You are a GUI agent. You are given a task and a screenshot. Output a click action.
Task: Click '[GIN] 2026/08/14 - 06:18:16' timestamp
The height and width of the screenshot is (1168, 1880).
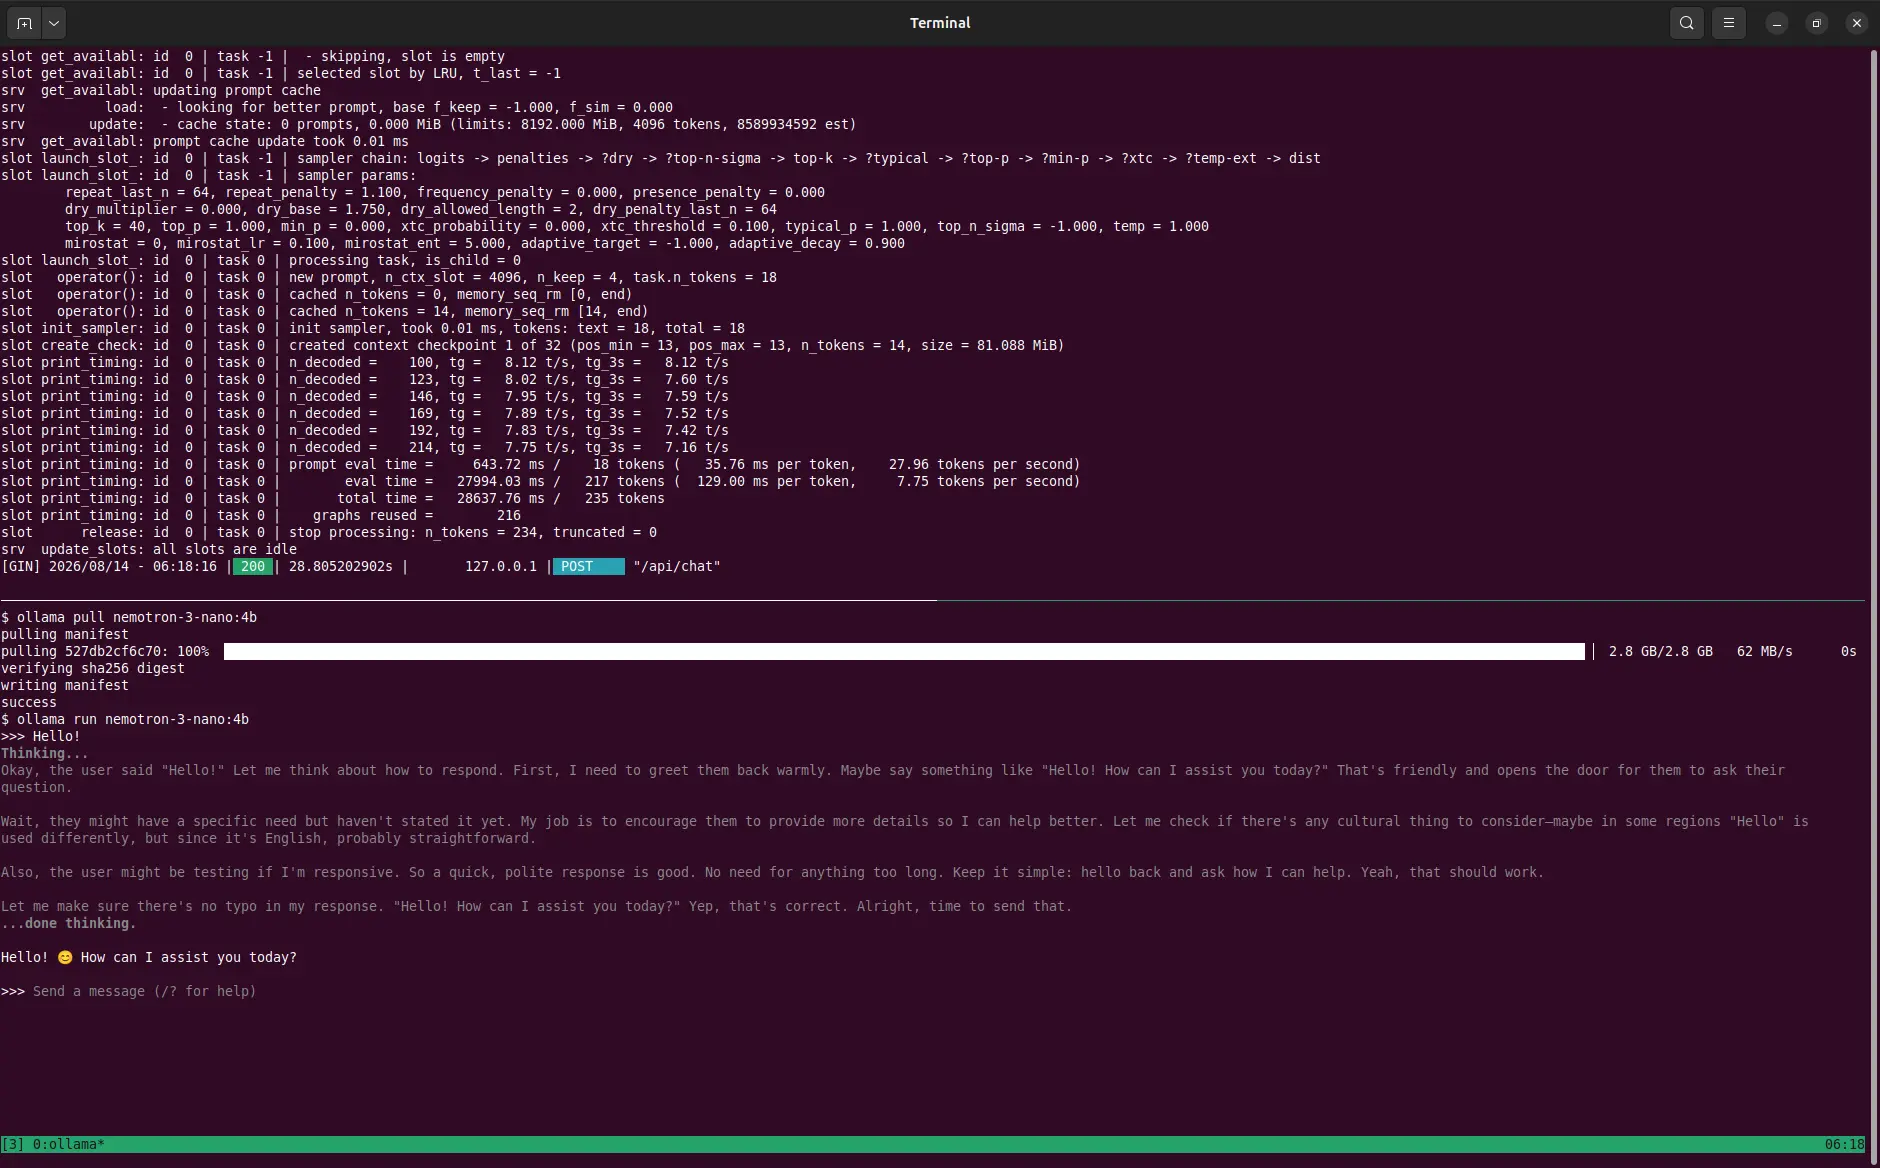[x=109, y=566]
